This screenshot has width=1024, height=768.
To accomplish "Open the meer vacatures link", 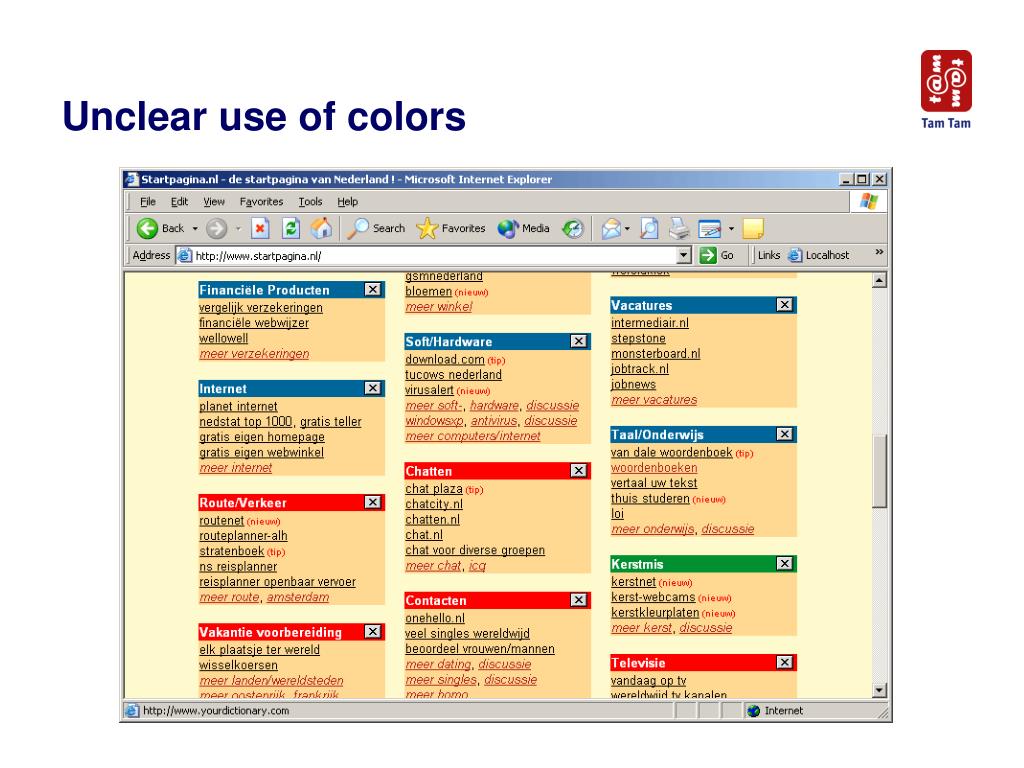I will 654,400.
